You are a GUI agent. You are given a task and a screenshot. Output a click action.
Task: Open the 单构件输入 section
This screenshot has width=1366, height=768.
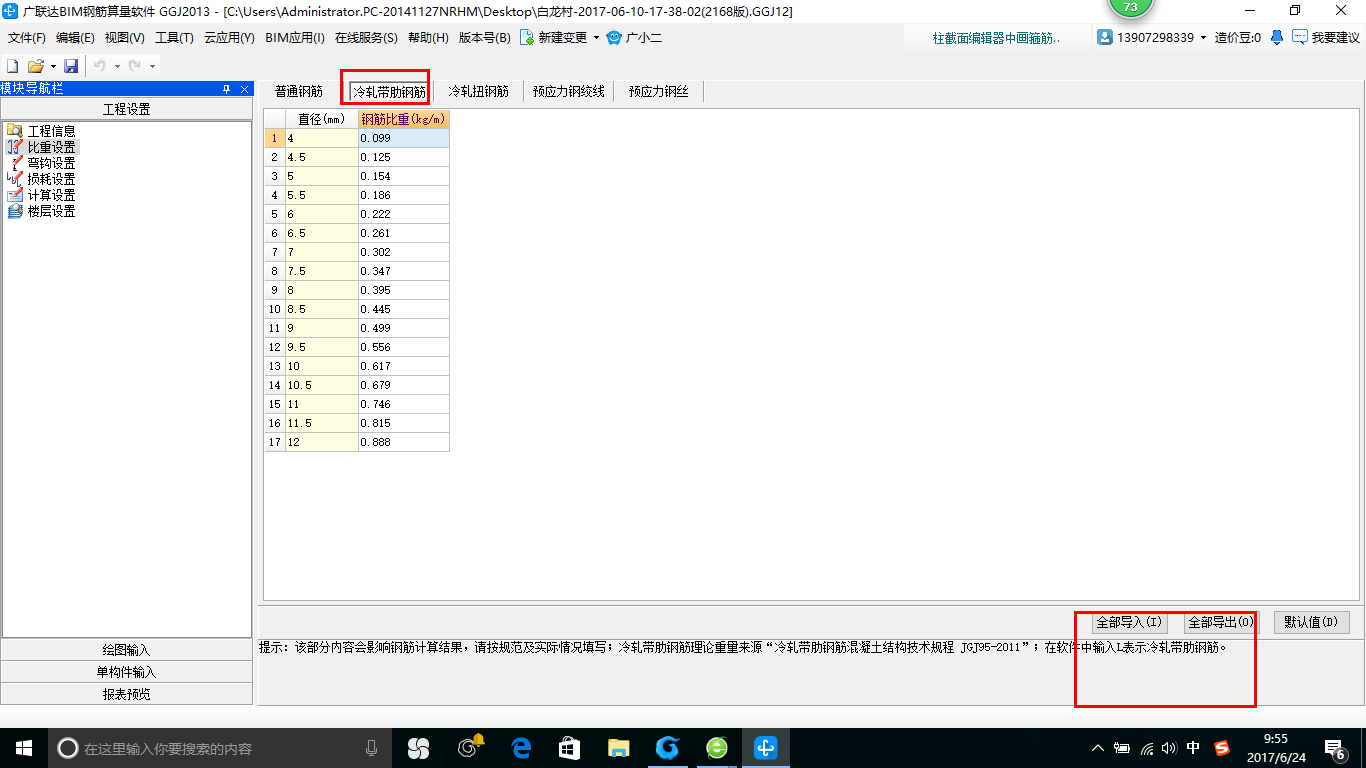click(x=126, y=672)
